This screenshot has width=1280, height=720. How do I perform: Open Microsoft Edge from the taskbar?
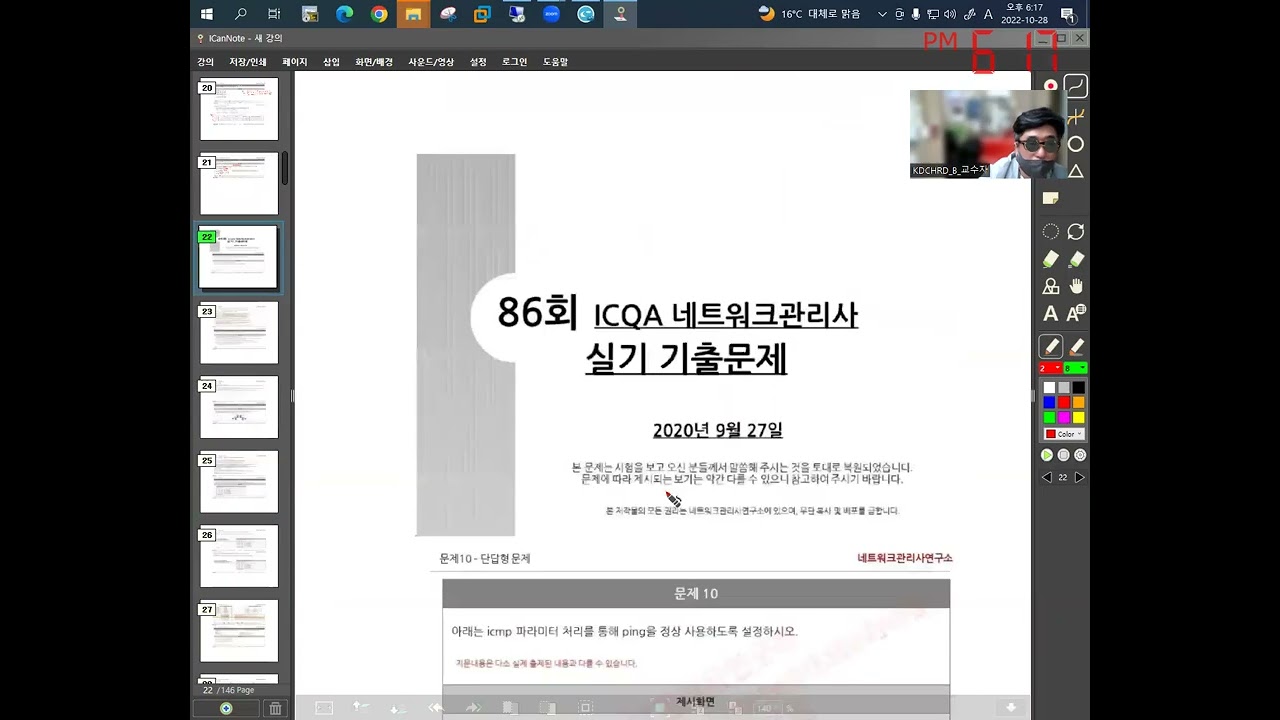coord(345,14)
